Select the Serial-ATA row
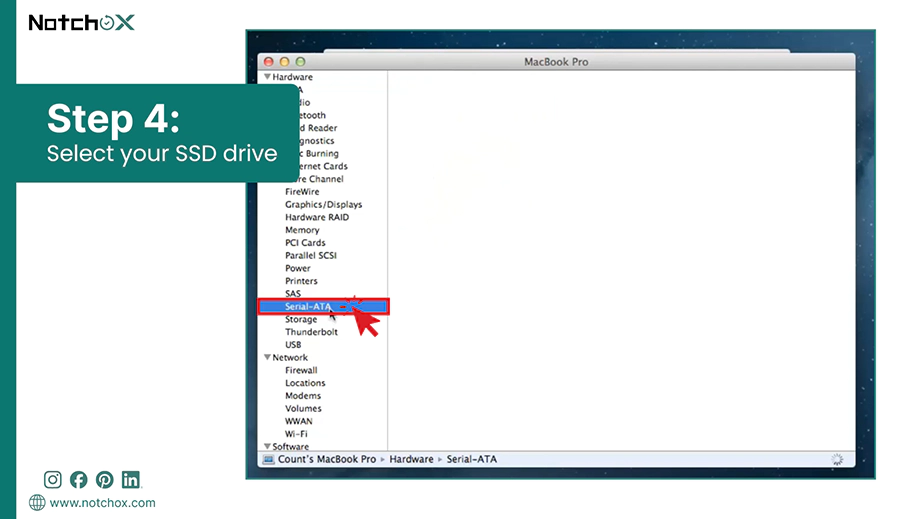 click(x=323, y=306)
